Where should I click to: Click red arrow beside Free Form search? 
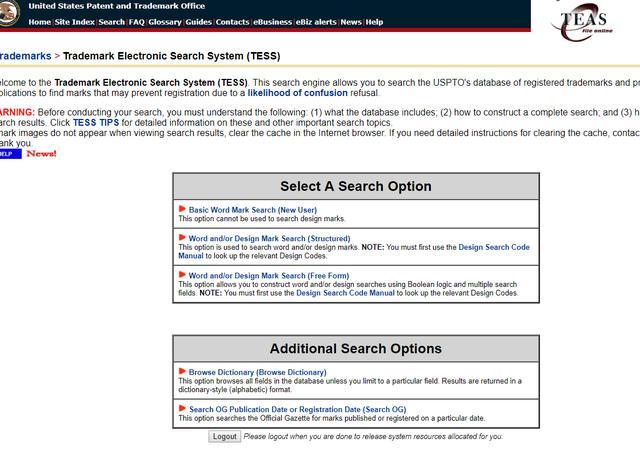(x=182, y=275)
